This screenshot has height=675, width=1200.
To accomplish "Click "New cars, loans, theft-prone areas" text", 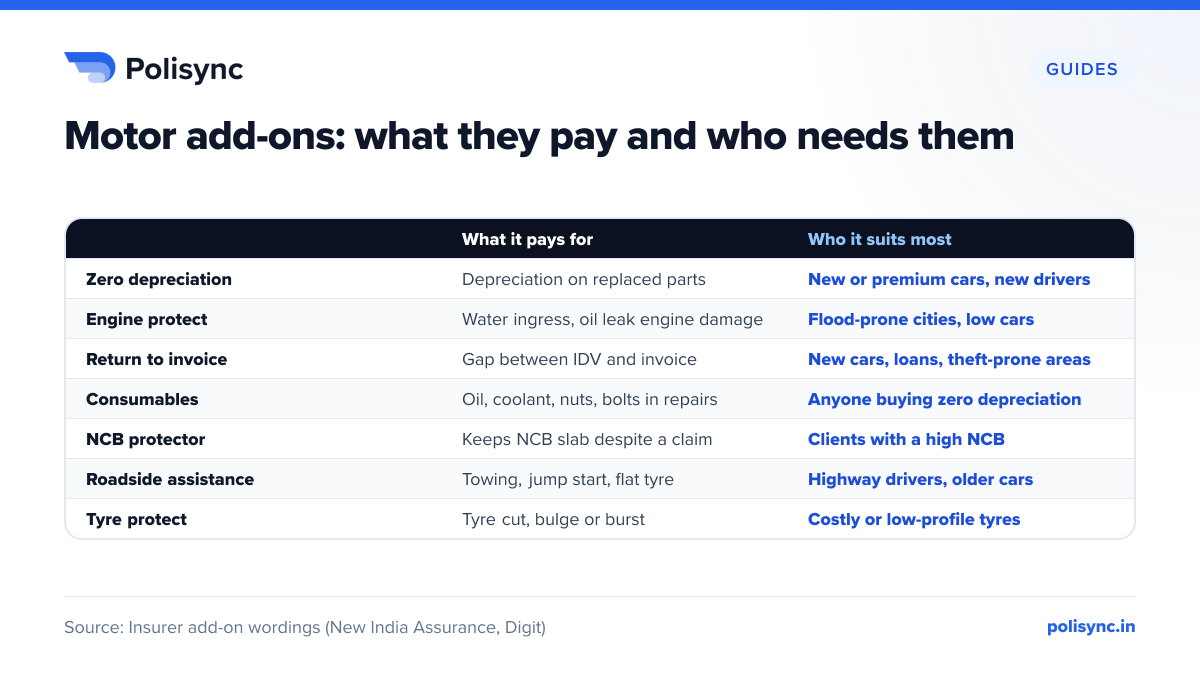I will (949, 360).
